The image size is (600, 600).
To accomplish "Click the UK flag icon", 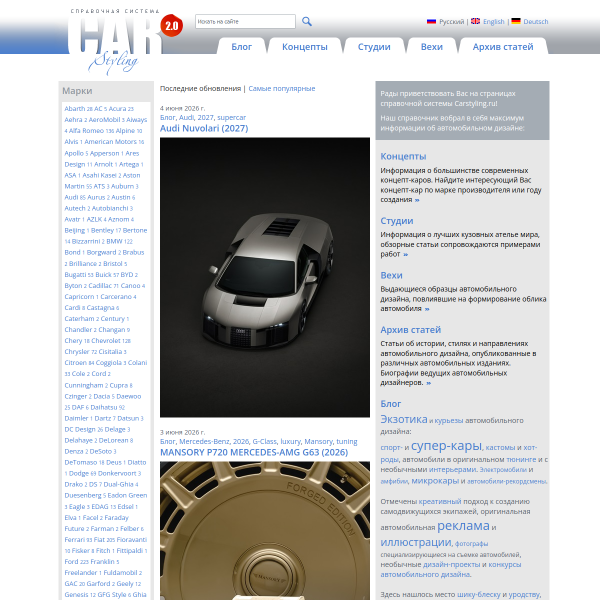I will coord(475,21).
